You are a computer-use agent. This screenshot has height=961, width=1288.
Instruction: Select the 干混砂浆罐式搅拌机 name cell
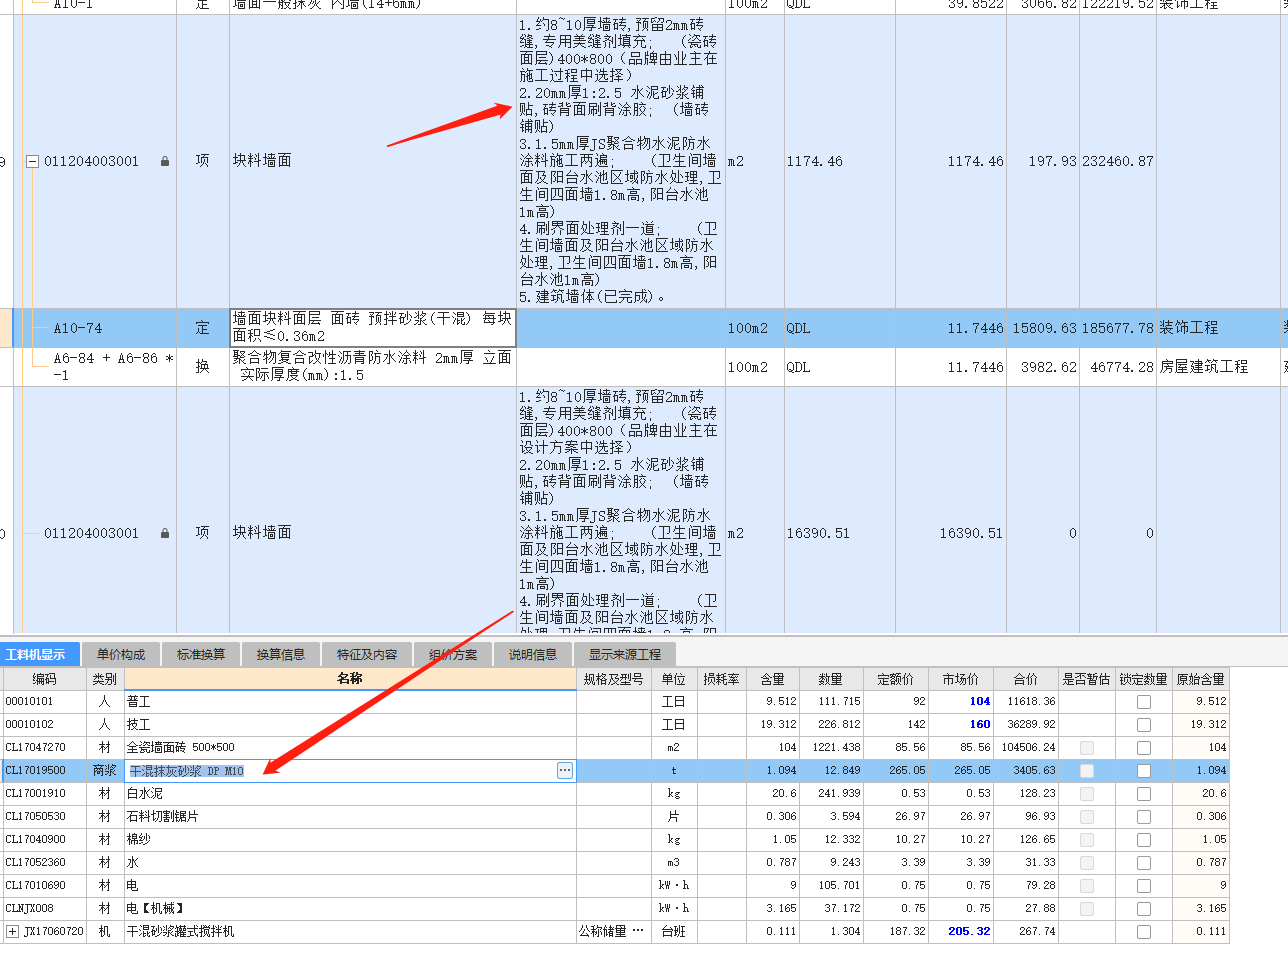coord(350,932)
